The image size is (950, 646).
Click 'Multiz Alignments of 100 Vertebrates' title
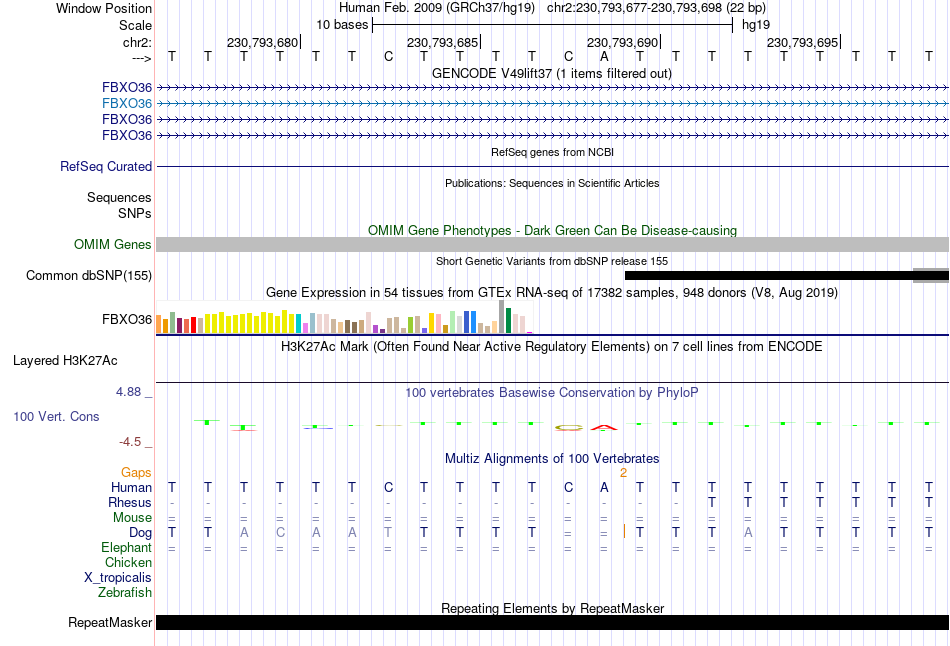pyautogui.click(x=552, y=459)
